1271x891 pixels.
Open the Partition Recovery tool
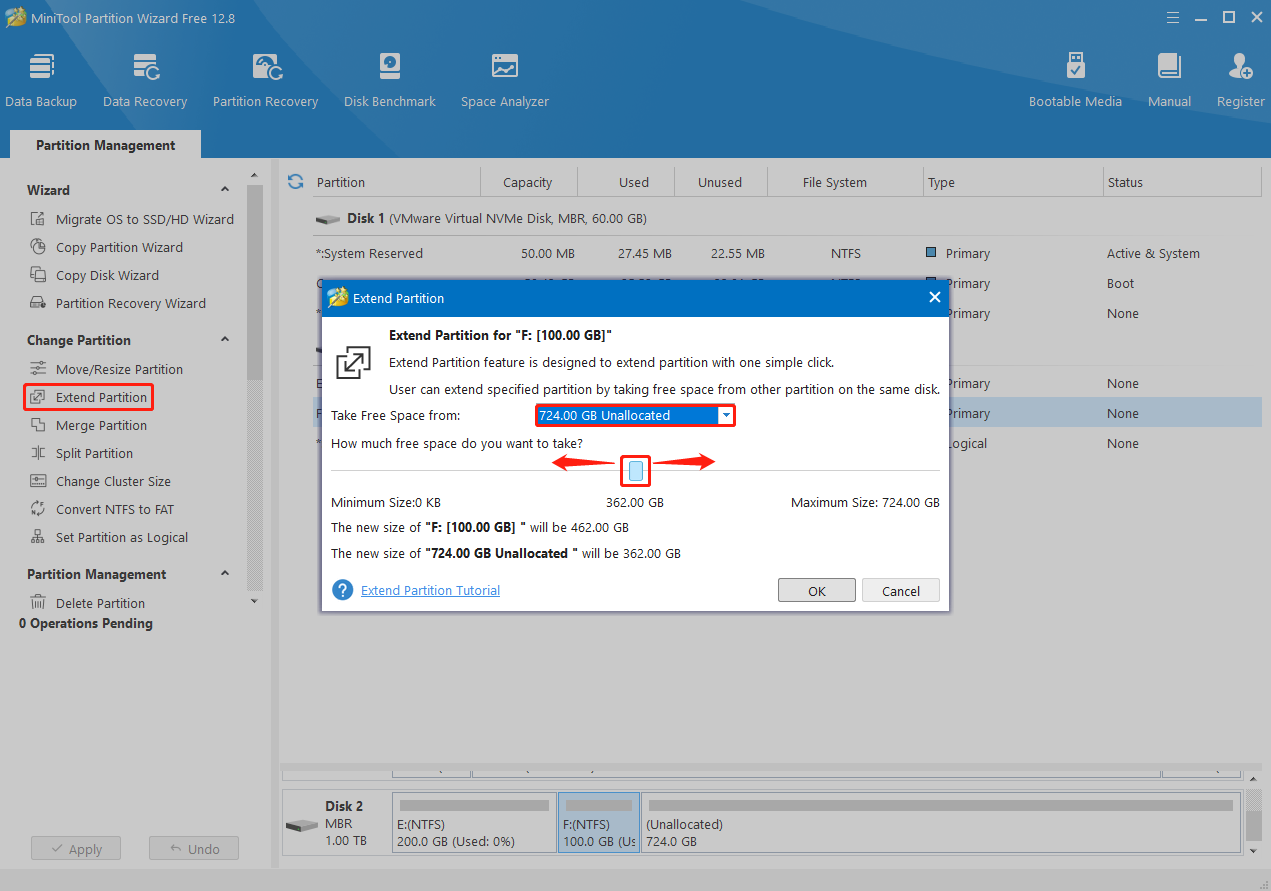[x=265, y=80]
